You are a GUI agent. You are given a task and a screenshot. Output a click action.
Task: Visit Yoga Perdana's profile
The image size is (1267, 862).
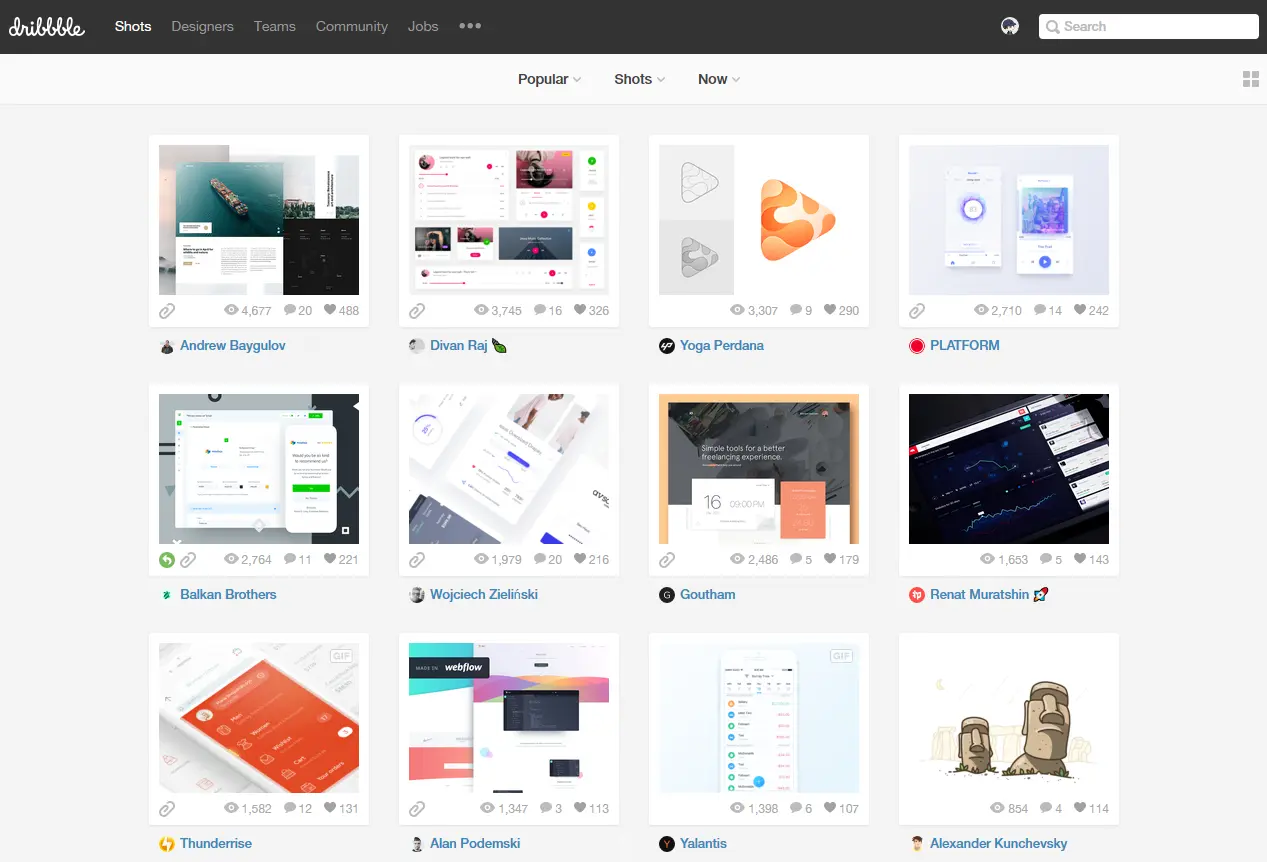point(722,345)
